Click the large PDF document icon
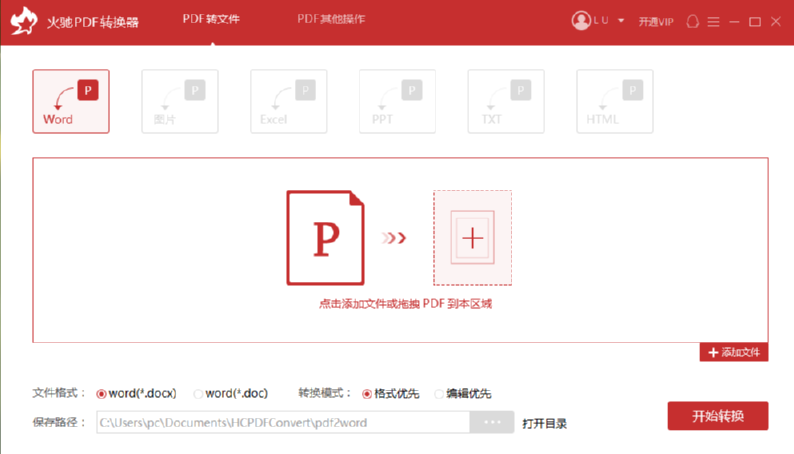Viewport: 794px width, 454px height. coord(325,238)
